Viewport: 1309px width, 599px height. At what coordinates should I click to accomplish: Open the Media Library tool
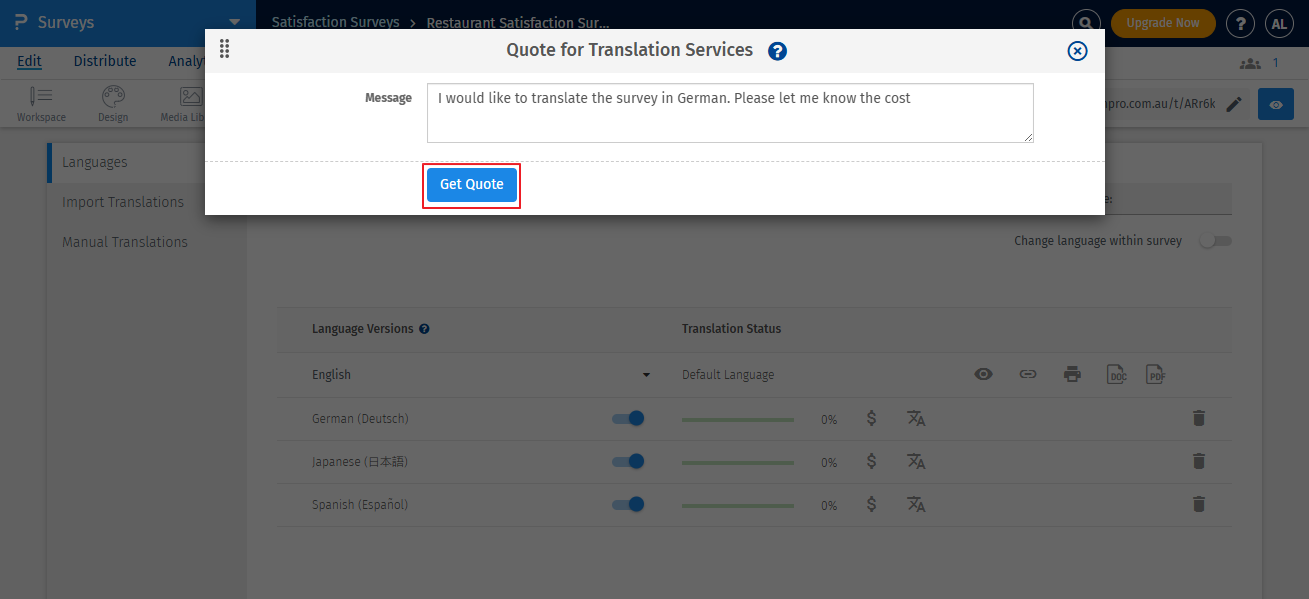click(x=182, y=104)
